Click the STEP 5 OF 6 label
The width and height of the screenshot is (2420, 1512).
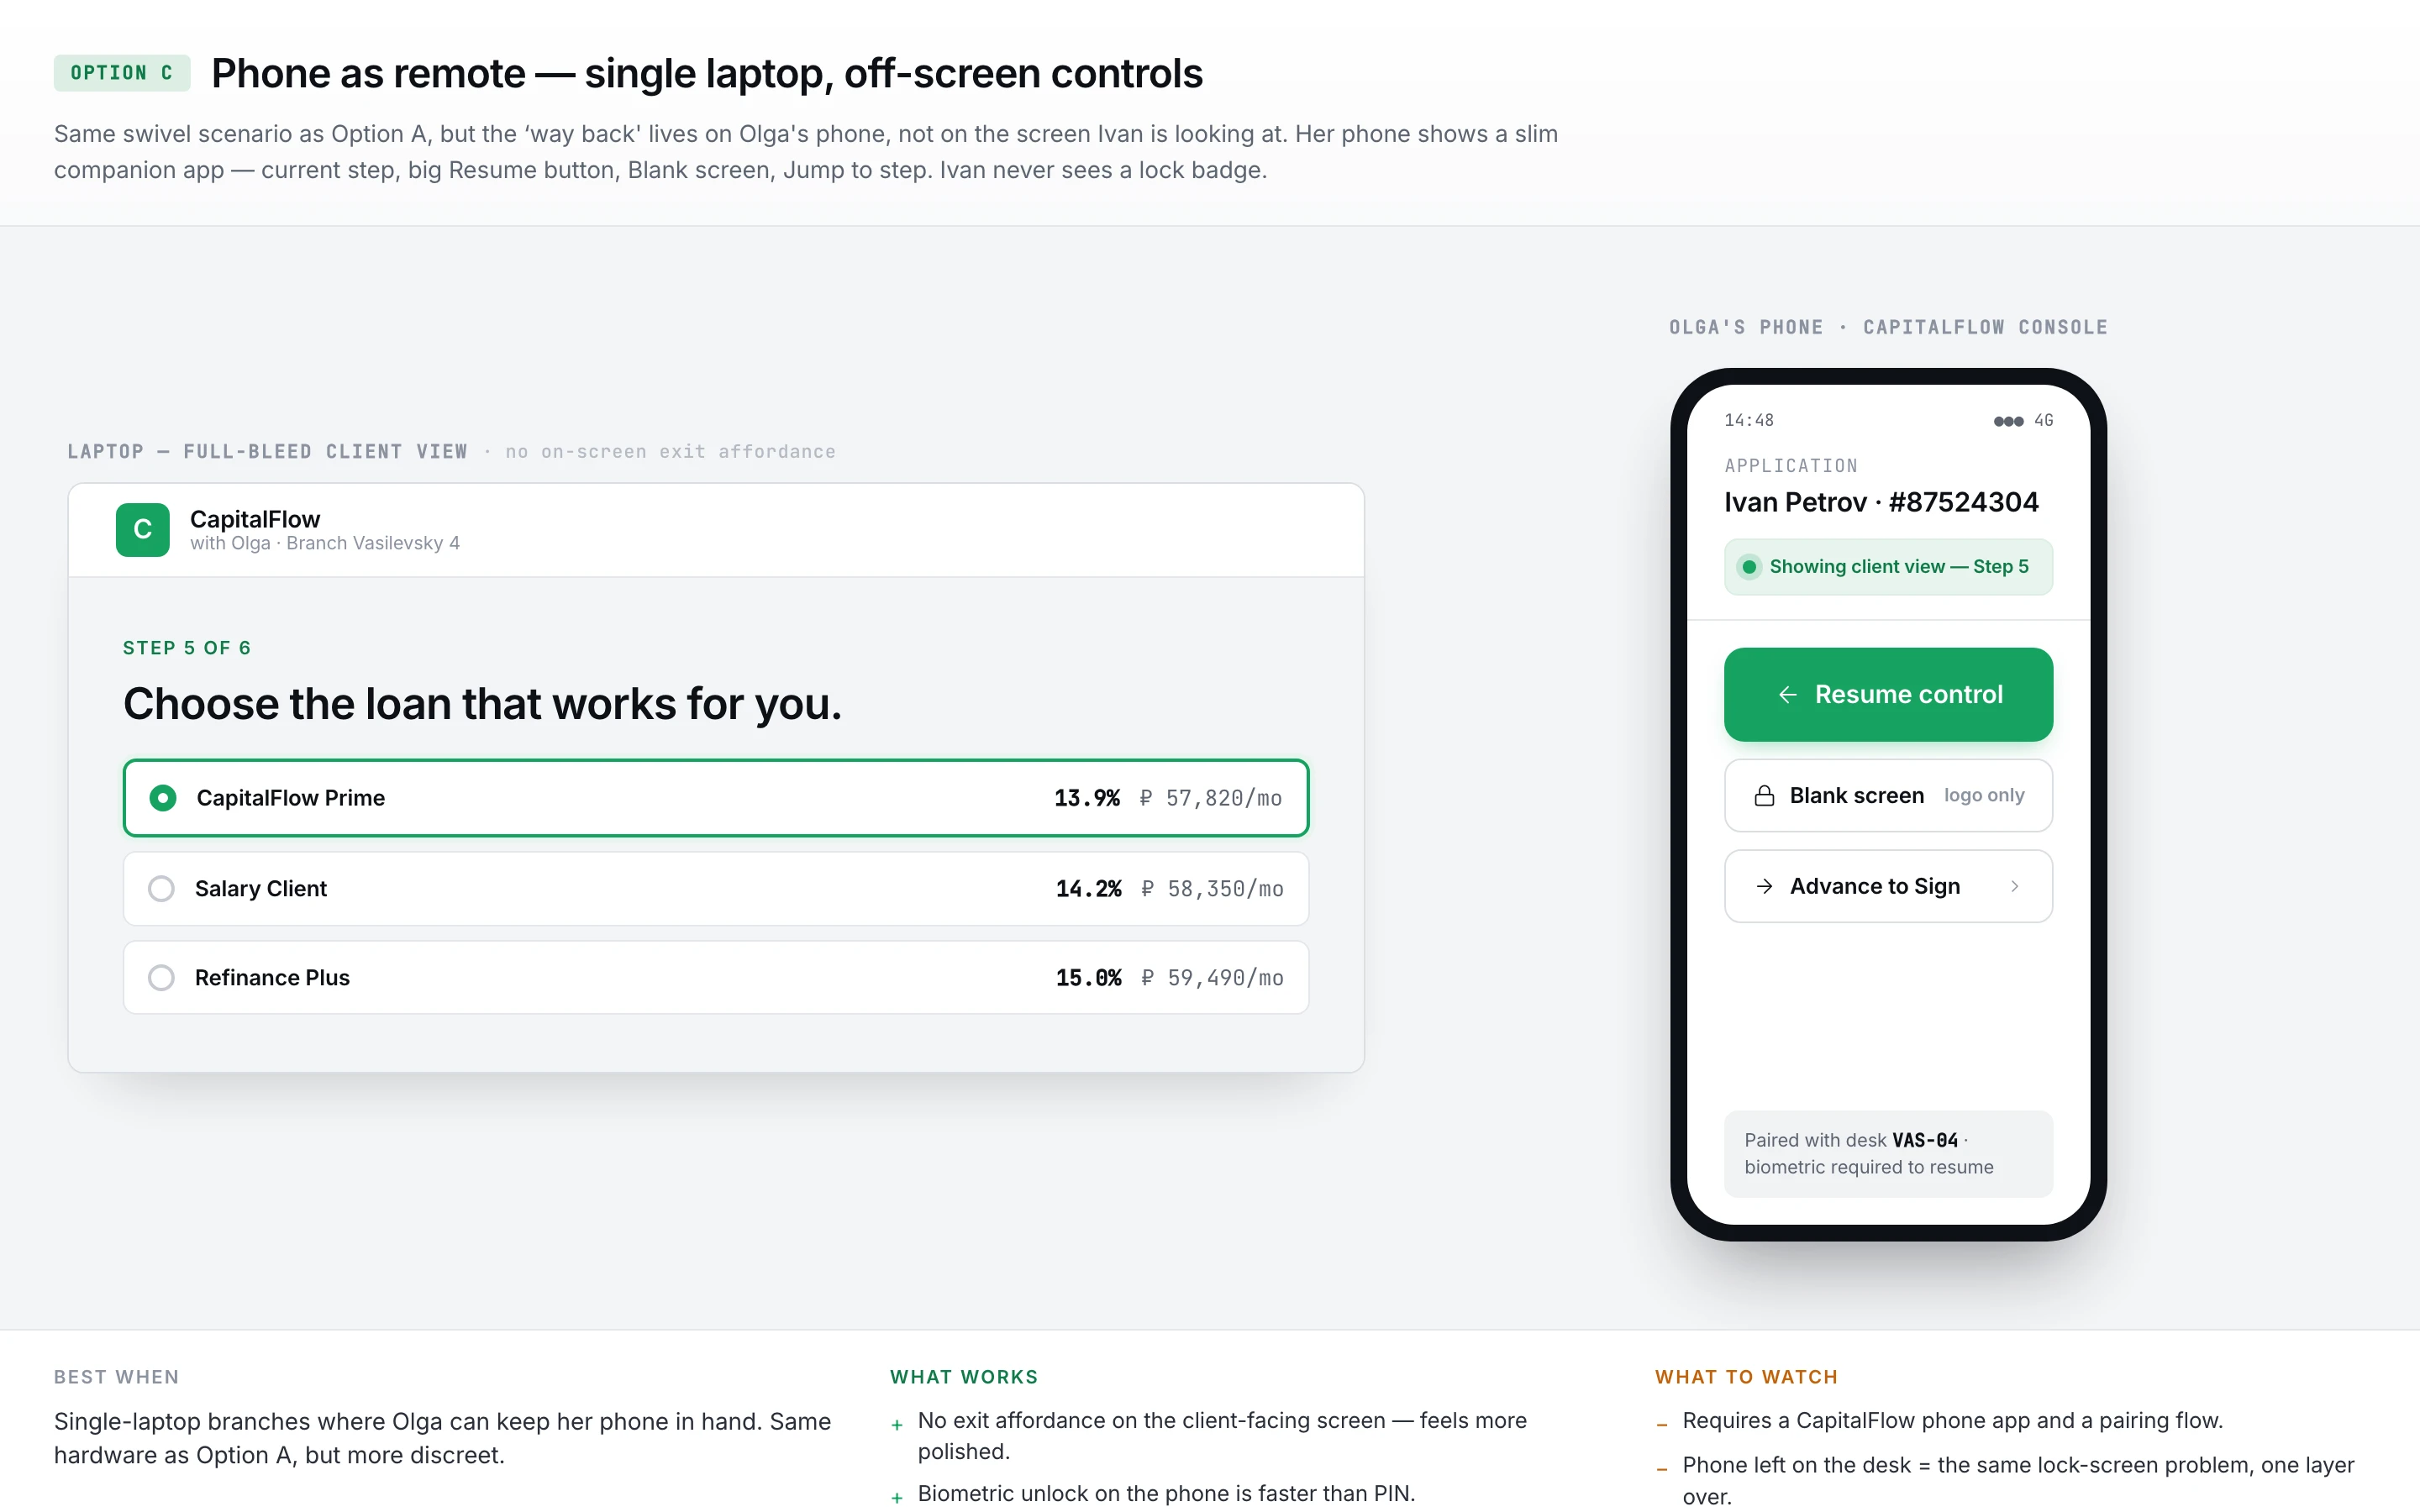point(187,648)
